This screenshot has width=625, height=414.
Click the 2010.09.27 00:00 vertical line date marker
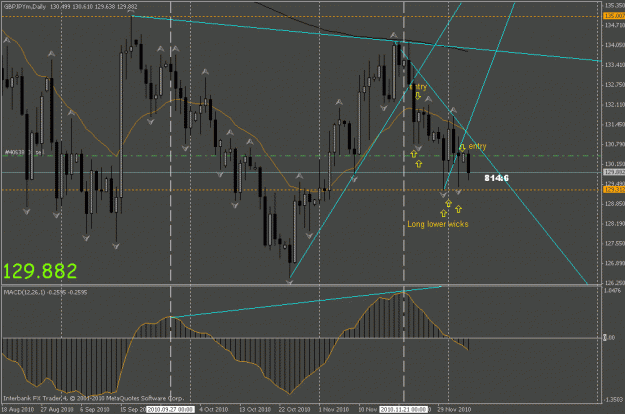(170, 409)
